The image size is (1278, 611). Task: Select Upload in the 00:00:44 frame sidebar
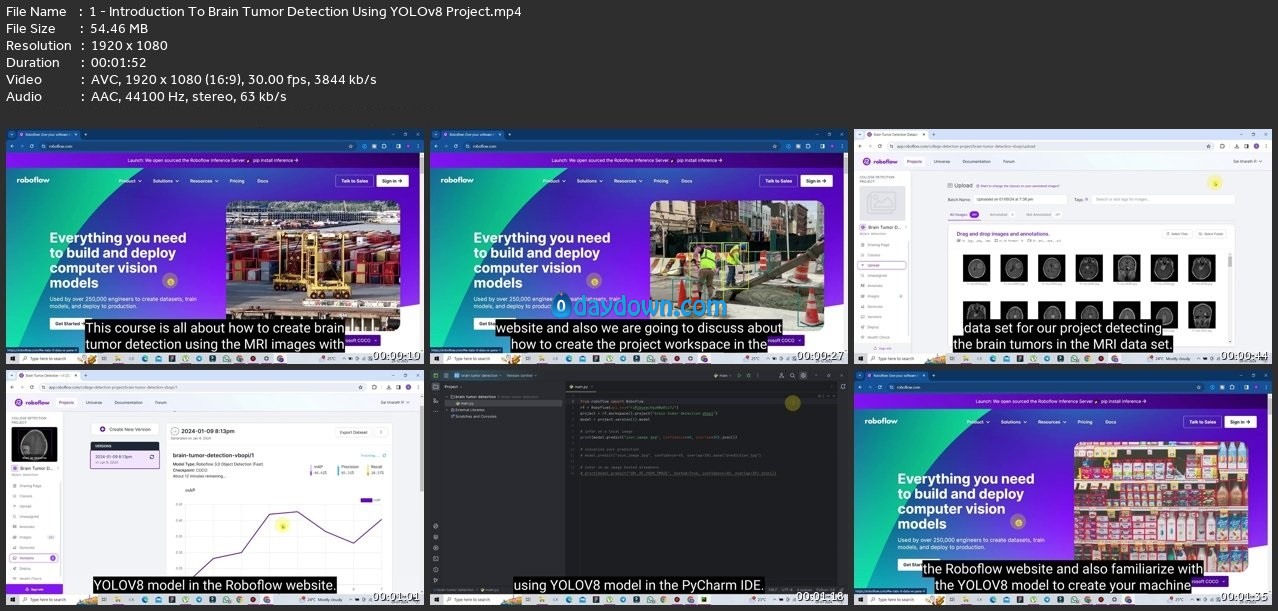[x=882, y=265]
